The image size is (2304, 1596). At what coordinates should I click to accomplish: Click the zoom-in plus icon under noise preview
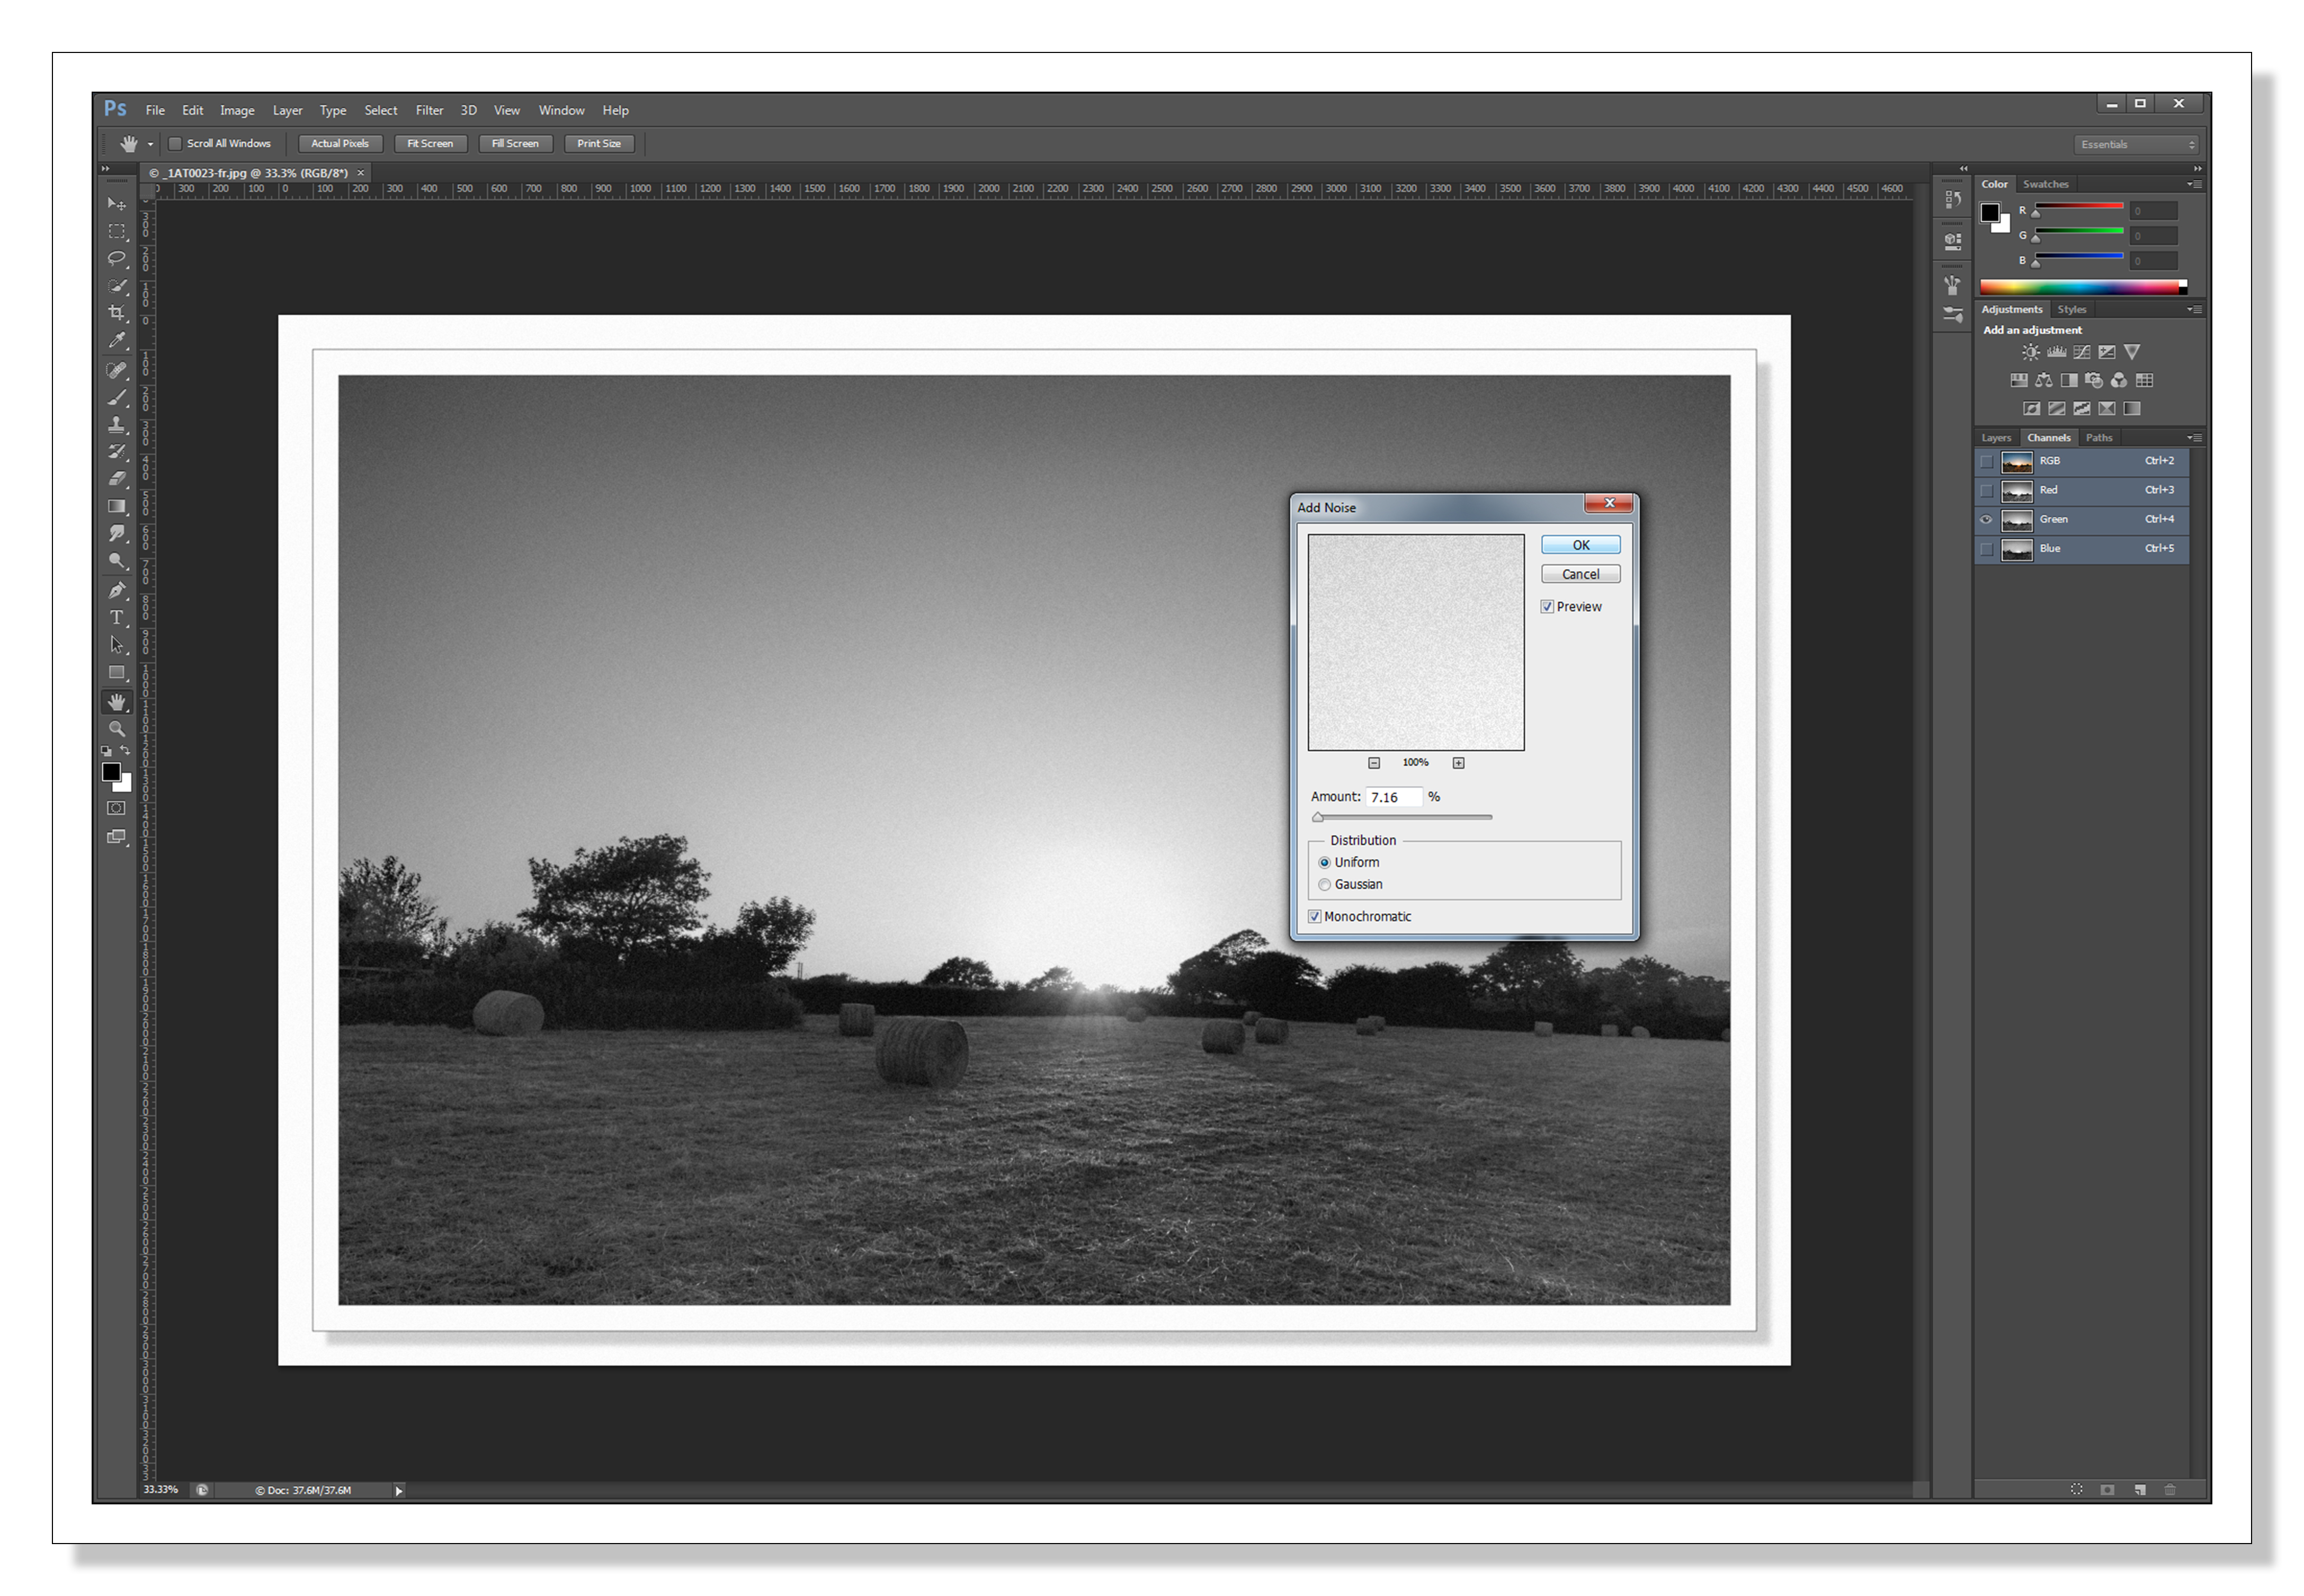click(1458, 763)
